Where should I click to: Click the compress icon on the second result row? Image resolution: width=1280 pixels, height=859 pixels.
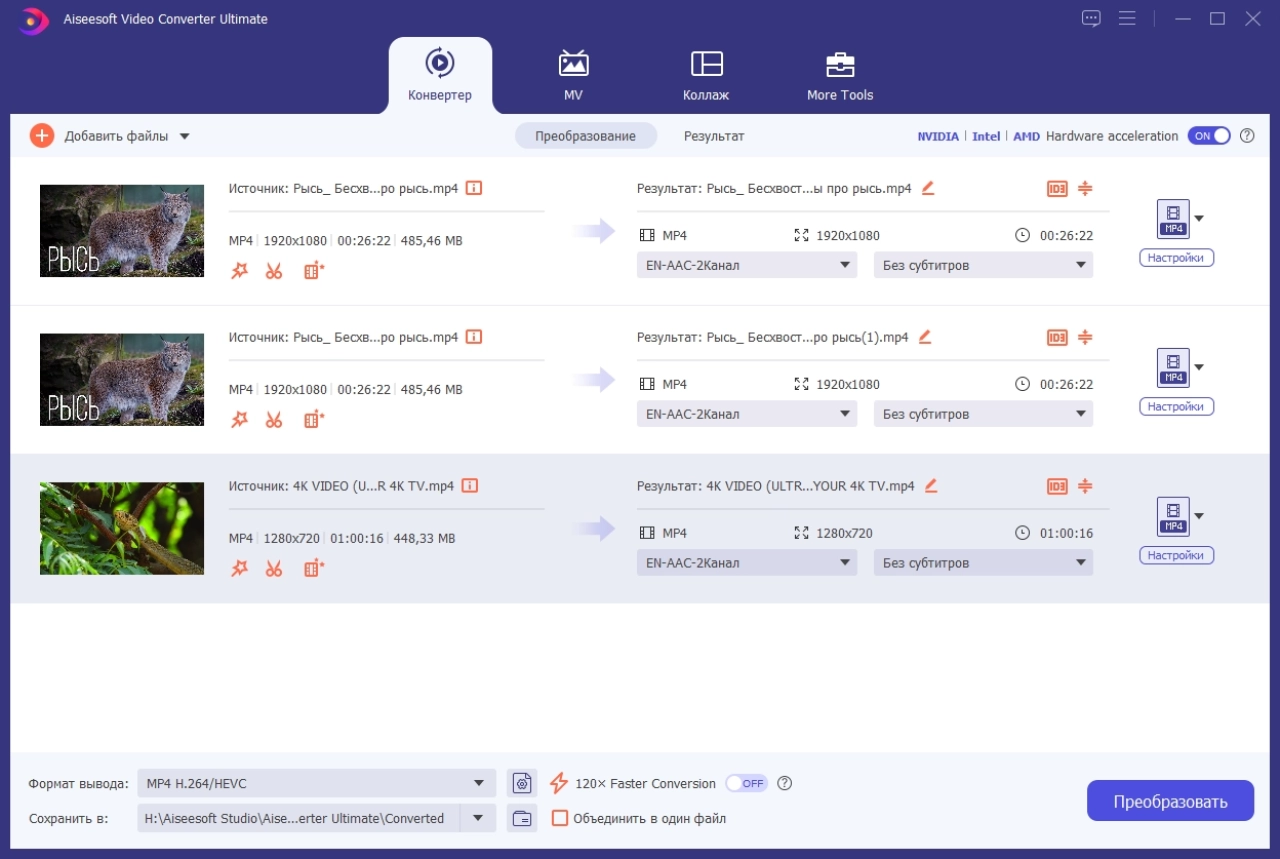1085,337
